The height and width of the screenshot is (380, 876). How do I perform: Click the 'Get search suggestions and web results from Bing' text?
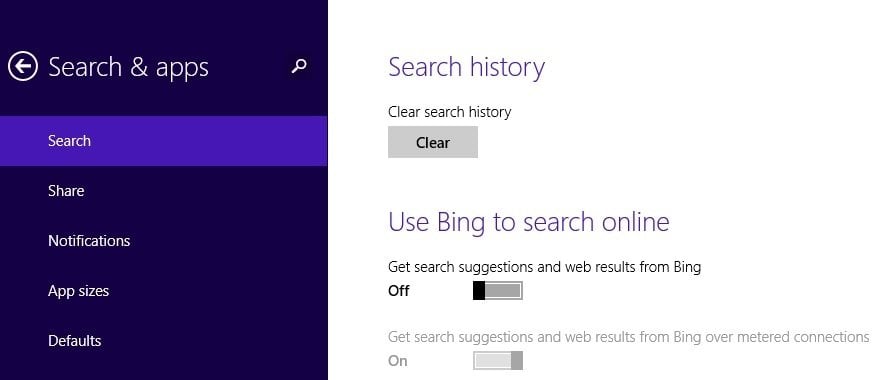[545, 267]
